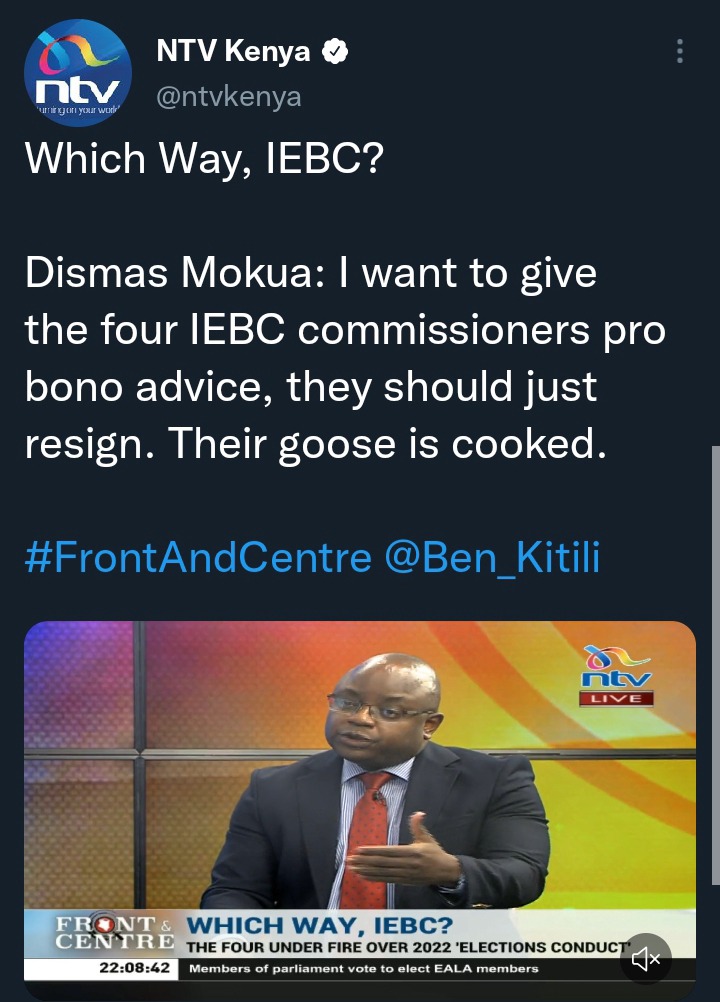The height and width of the screenshot is (1002, 720).
Task: Click the vertical scrollbar on the right edge
Action: click(716, 665)
